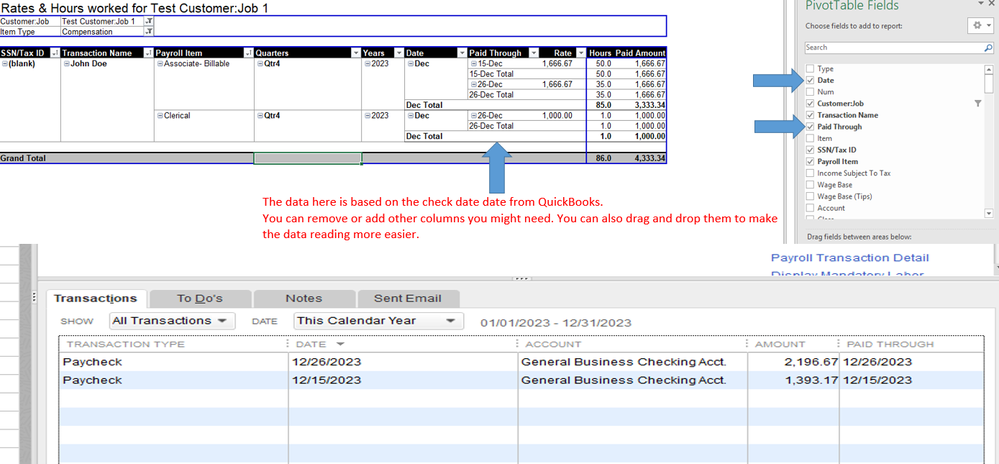
Task: Collapse the Clerical payroll item group
Action: (161, 116)
